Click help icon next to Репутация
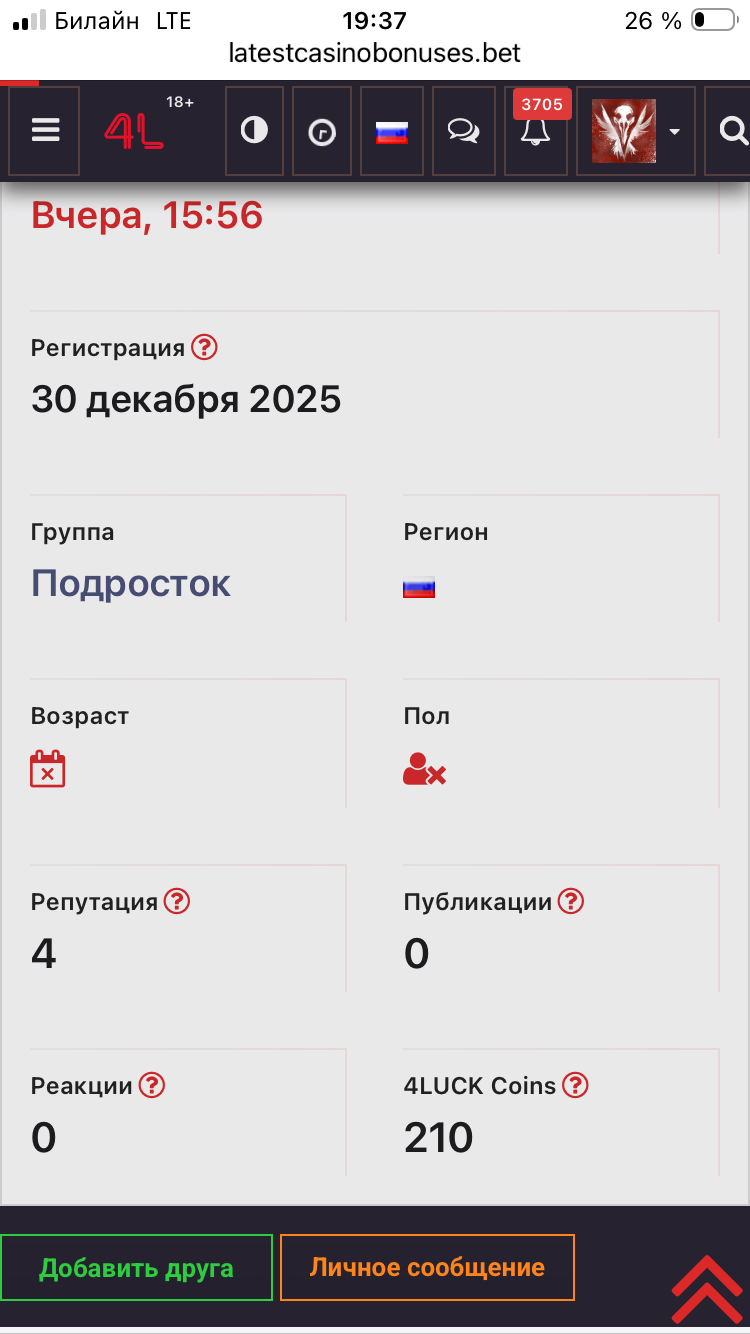This screenshot has width=750, height=1334. (x=176, y=901)
